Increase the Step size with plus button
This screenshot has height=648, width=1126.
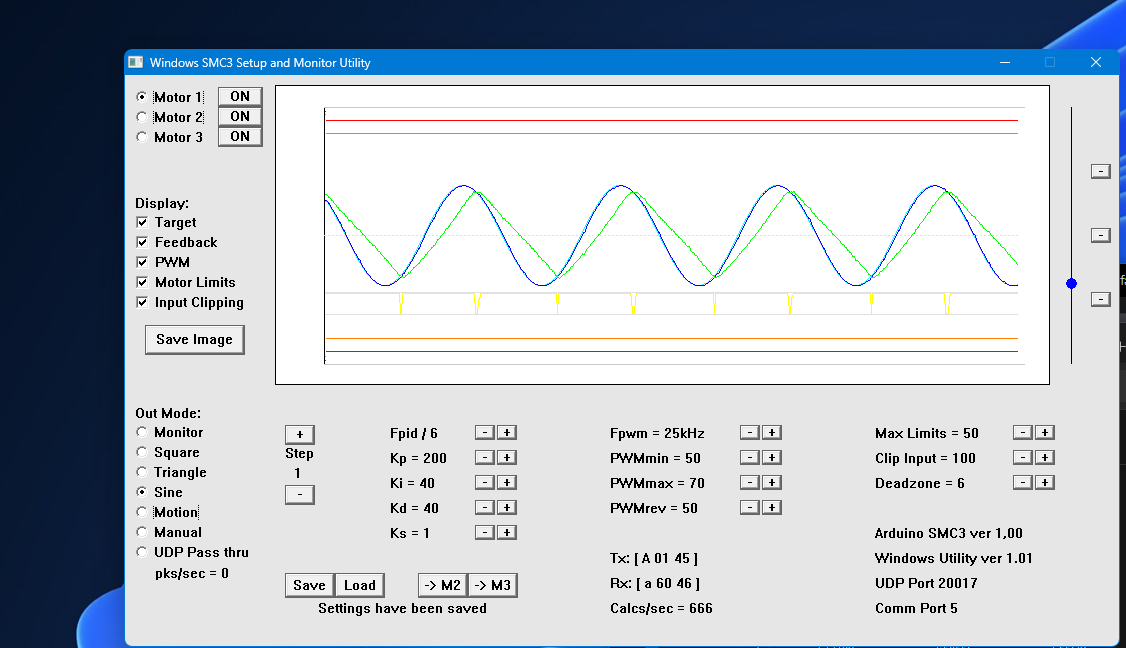click(x=299, y=434)
